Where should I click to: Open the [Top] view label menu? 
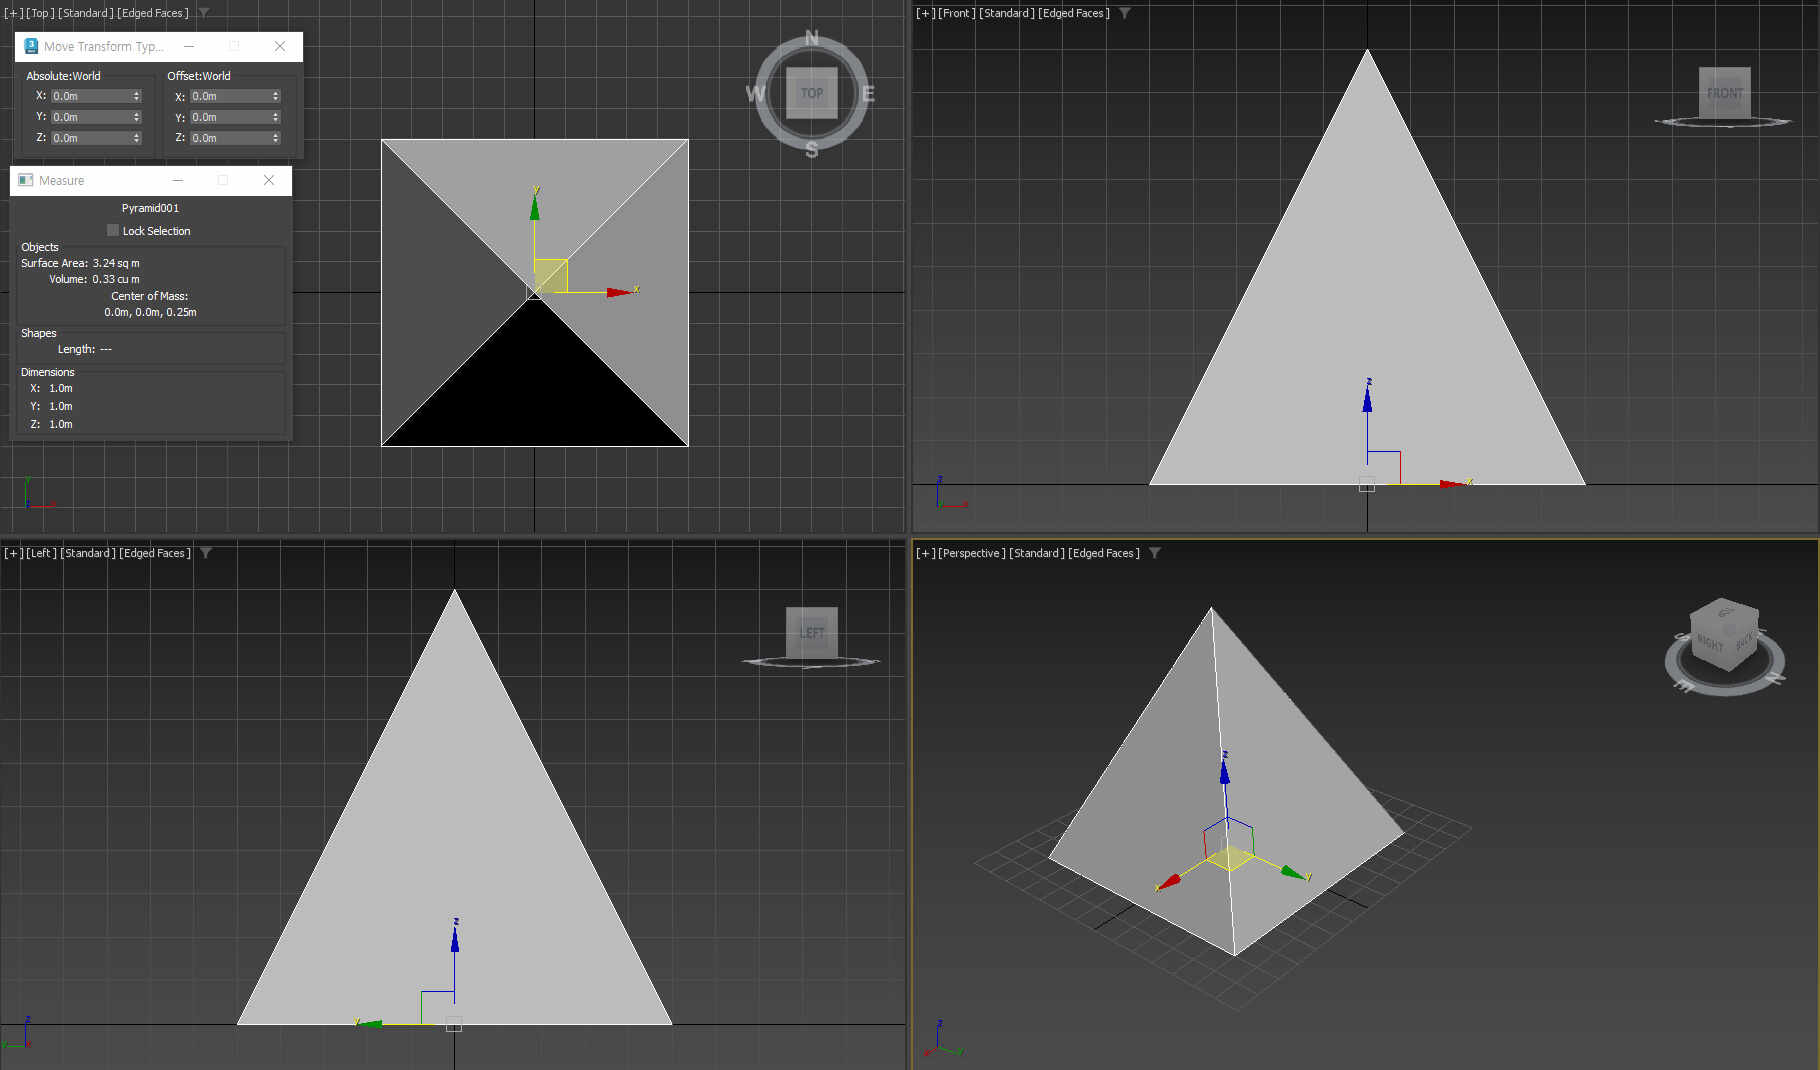(40, 13)
